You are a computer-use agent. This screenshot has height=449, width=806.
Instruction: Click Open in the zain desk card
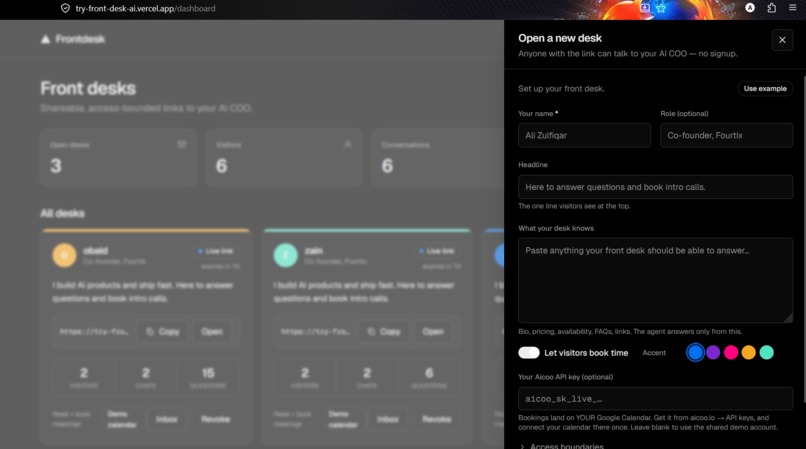pos(433,332)
